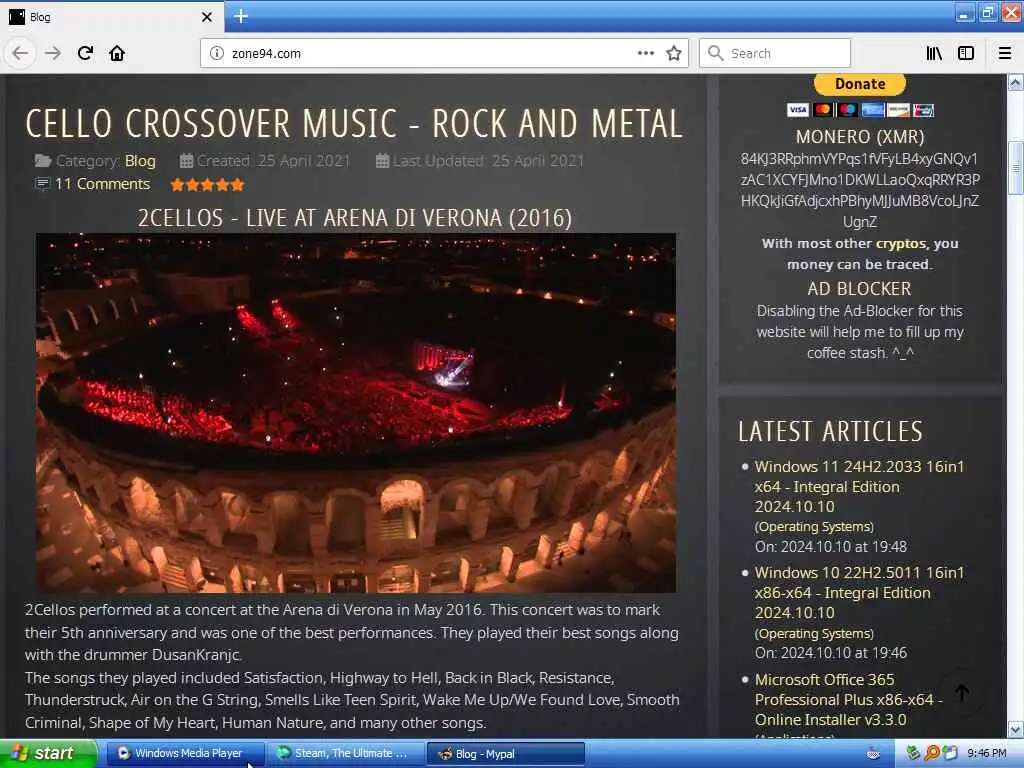Open the 11 Comments link
The width and height of the screenshot is (1024, 768).
tap(102, 184)
